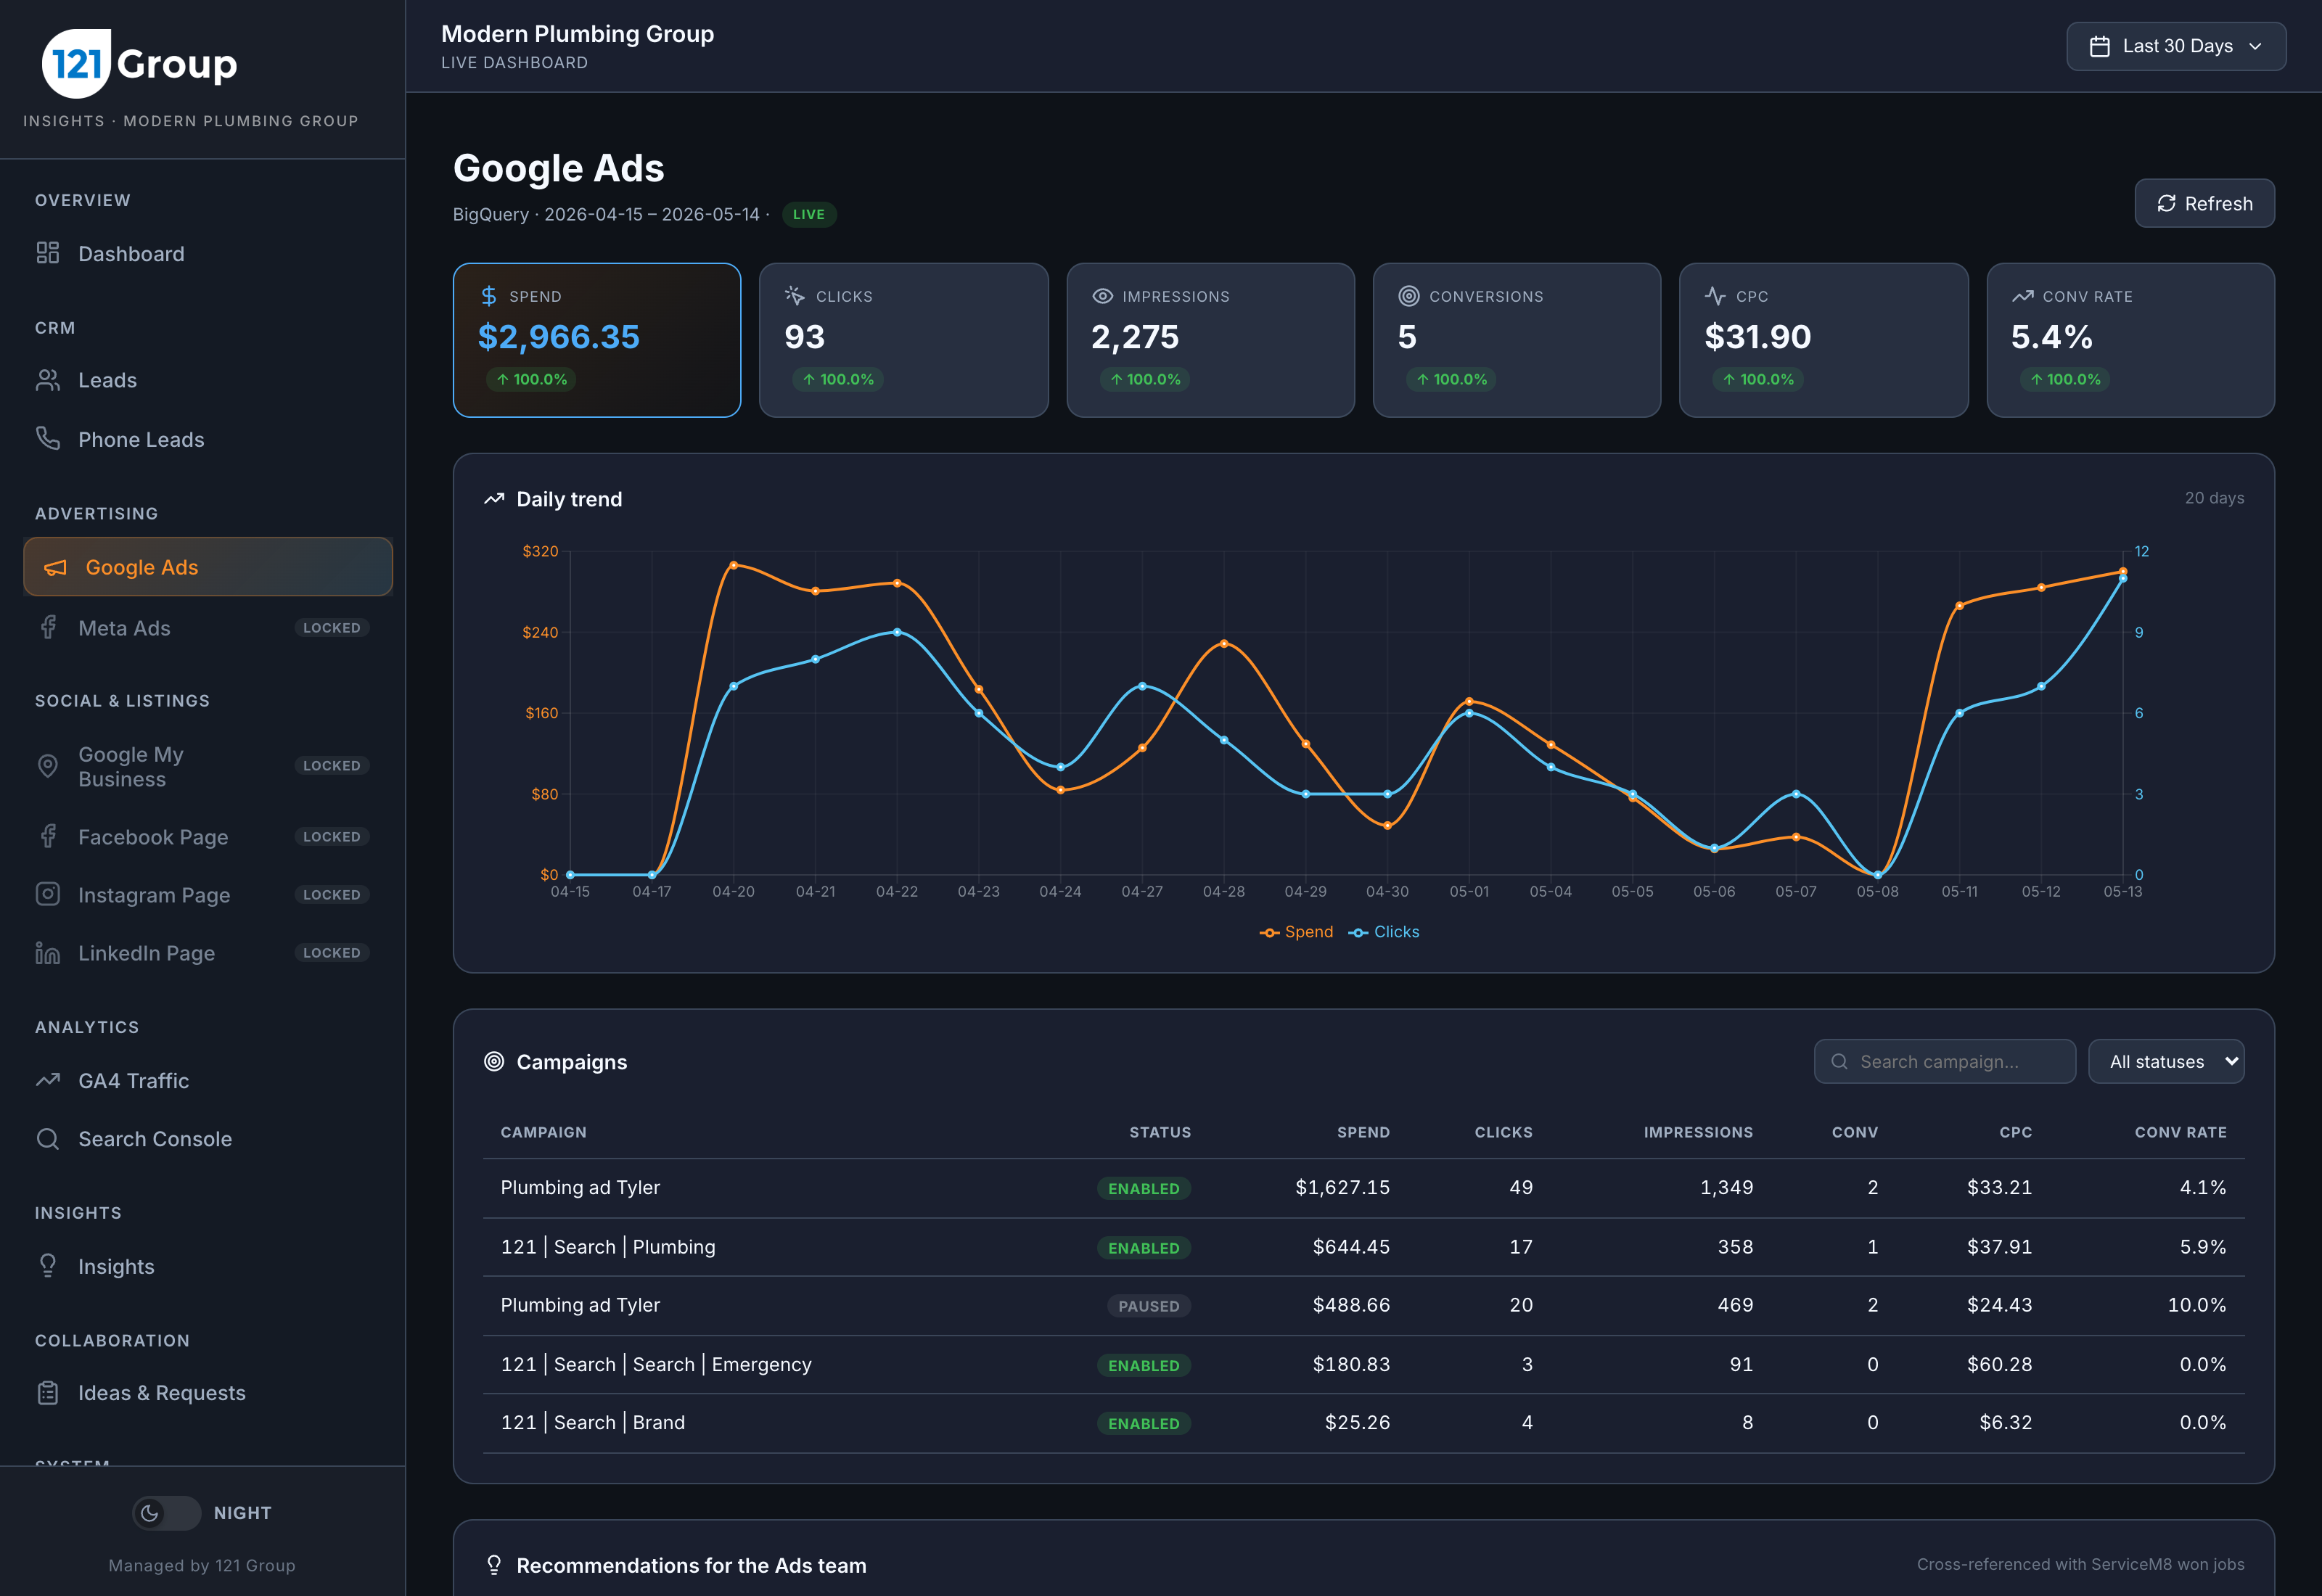Sort by the Spend column header
Screen dimensions: 2322x1596
click(x=1363, y=1132)
